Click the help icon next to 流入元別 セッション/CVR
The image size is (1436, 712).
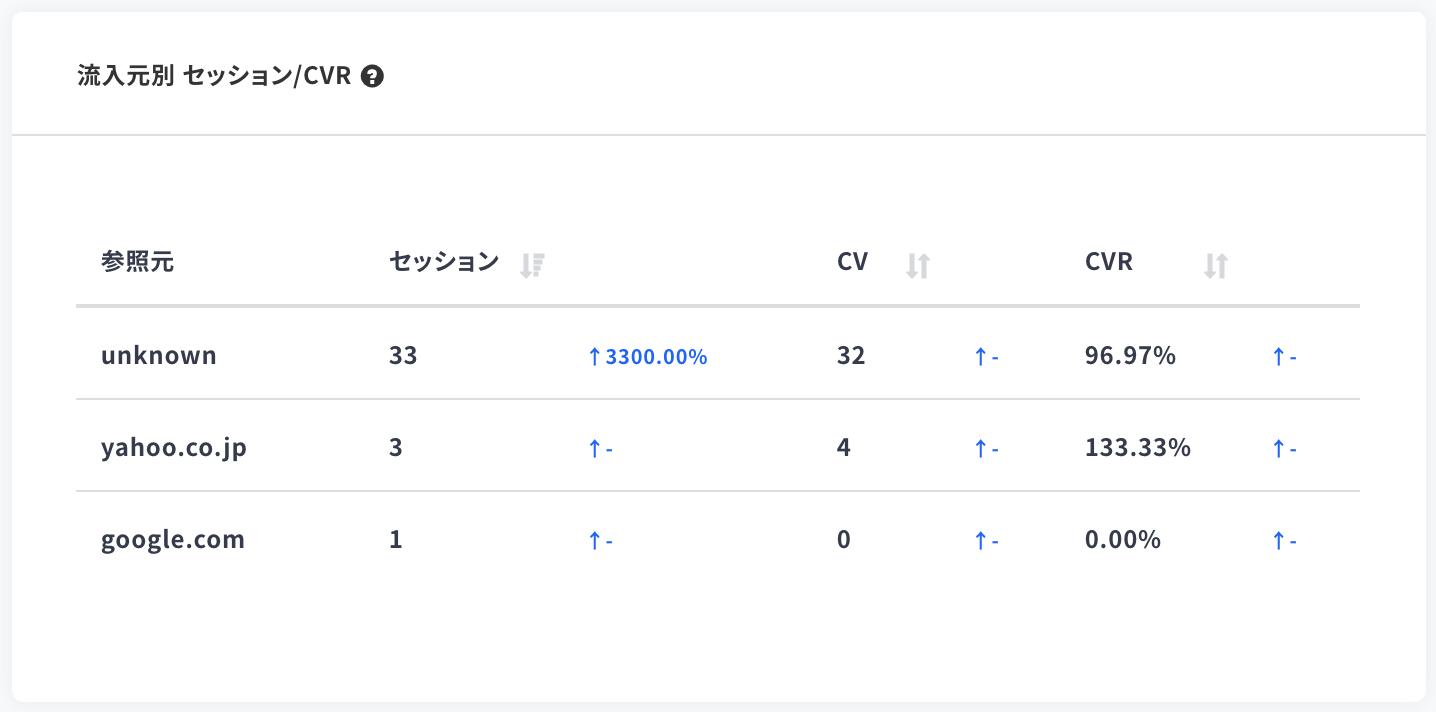click(x=373, y=76)
